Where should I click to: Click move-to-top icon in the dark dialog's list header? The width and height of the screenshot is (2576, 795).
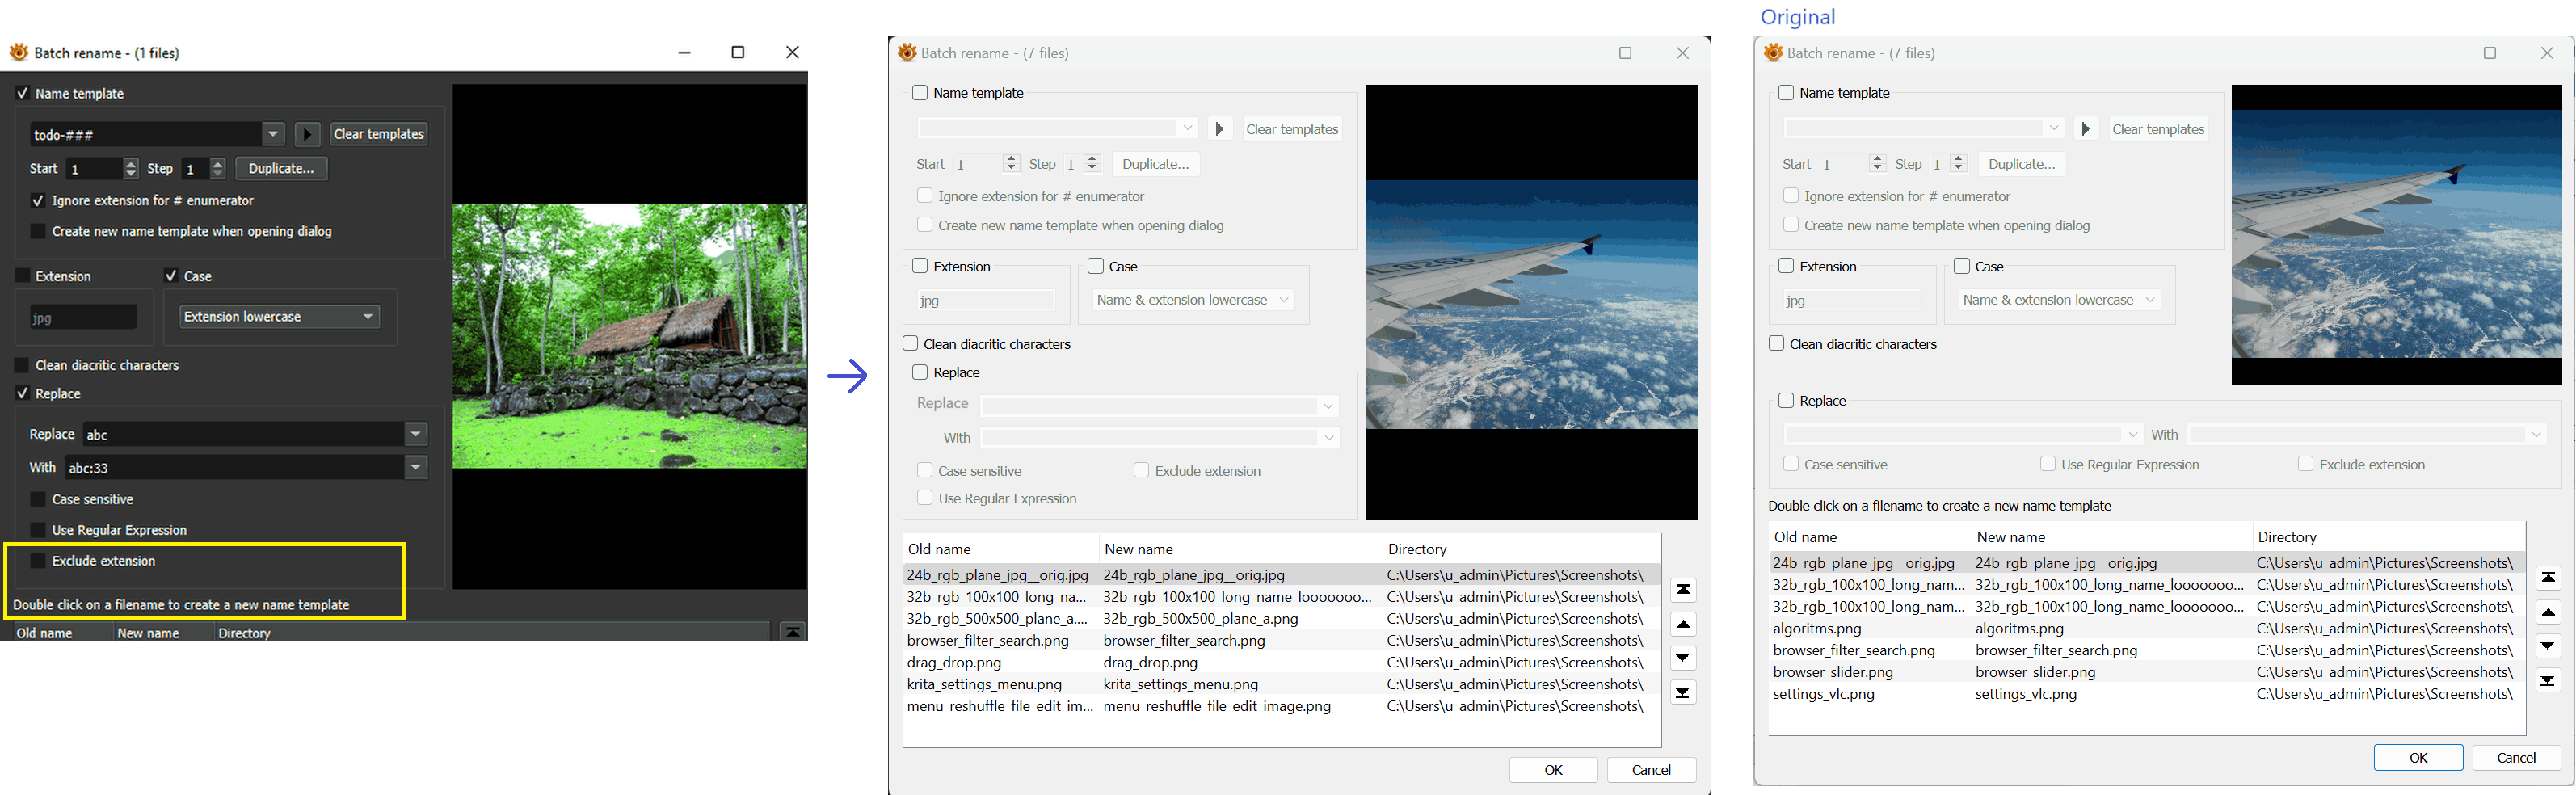pyautogui.click(x=792, y=631)
